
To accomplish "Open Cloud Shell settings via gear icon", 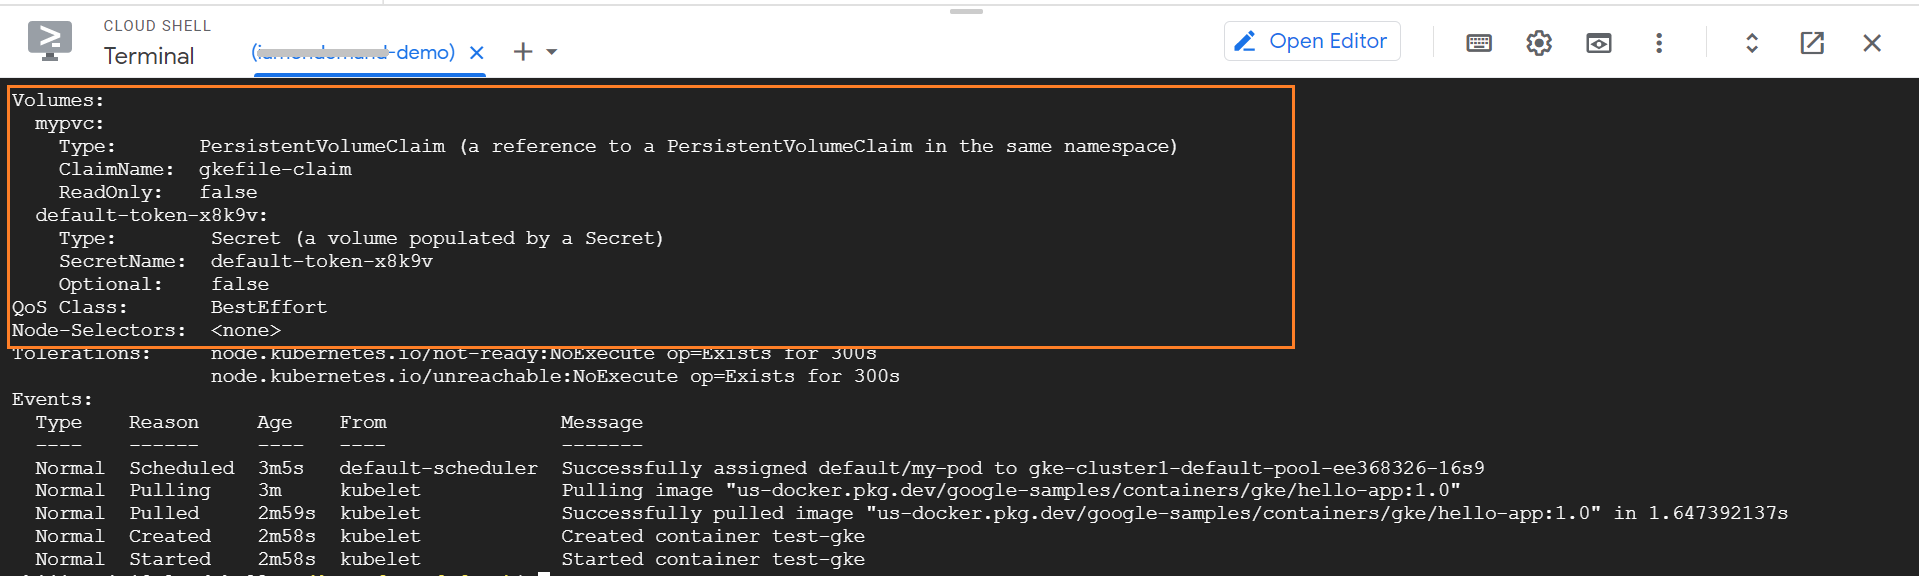I will click(x=1538, y=42).
